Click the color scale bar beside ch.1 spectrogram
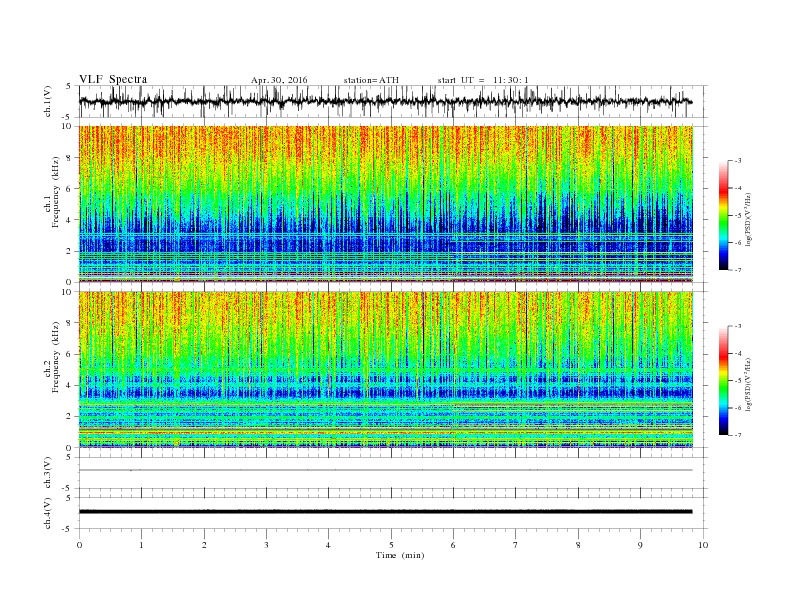 point(724,215)
